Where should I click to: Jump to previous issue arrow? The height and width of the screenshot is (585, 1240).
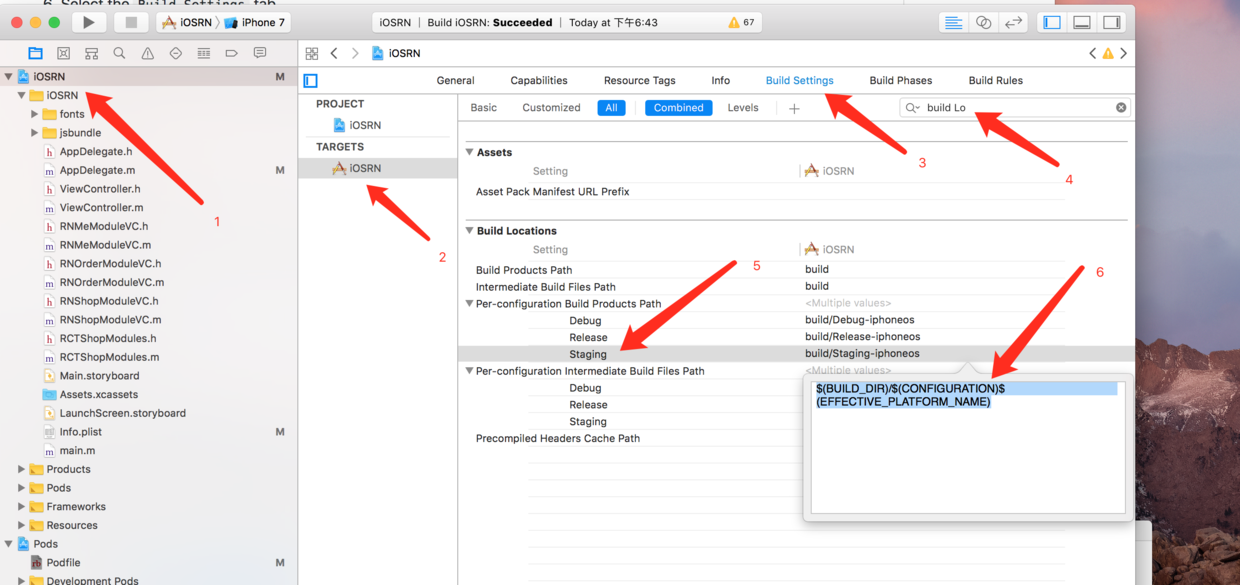(x=1092, y=53)
